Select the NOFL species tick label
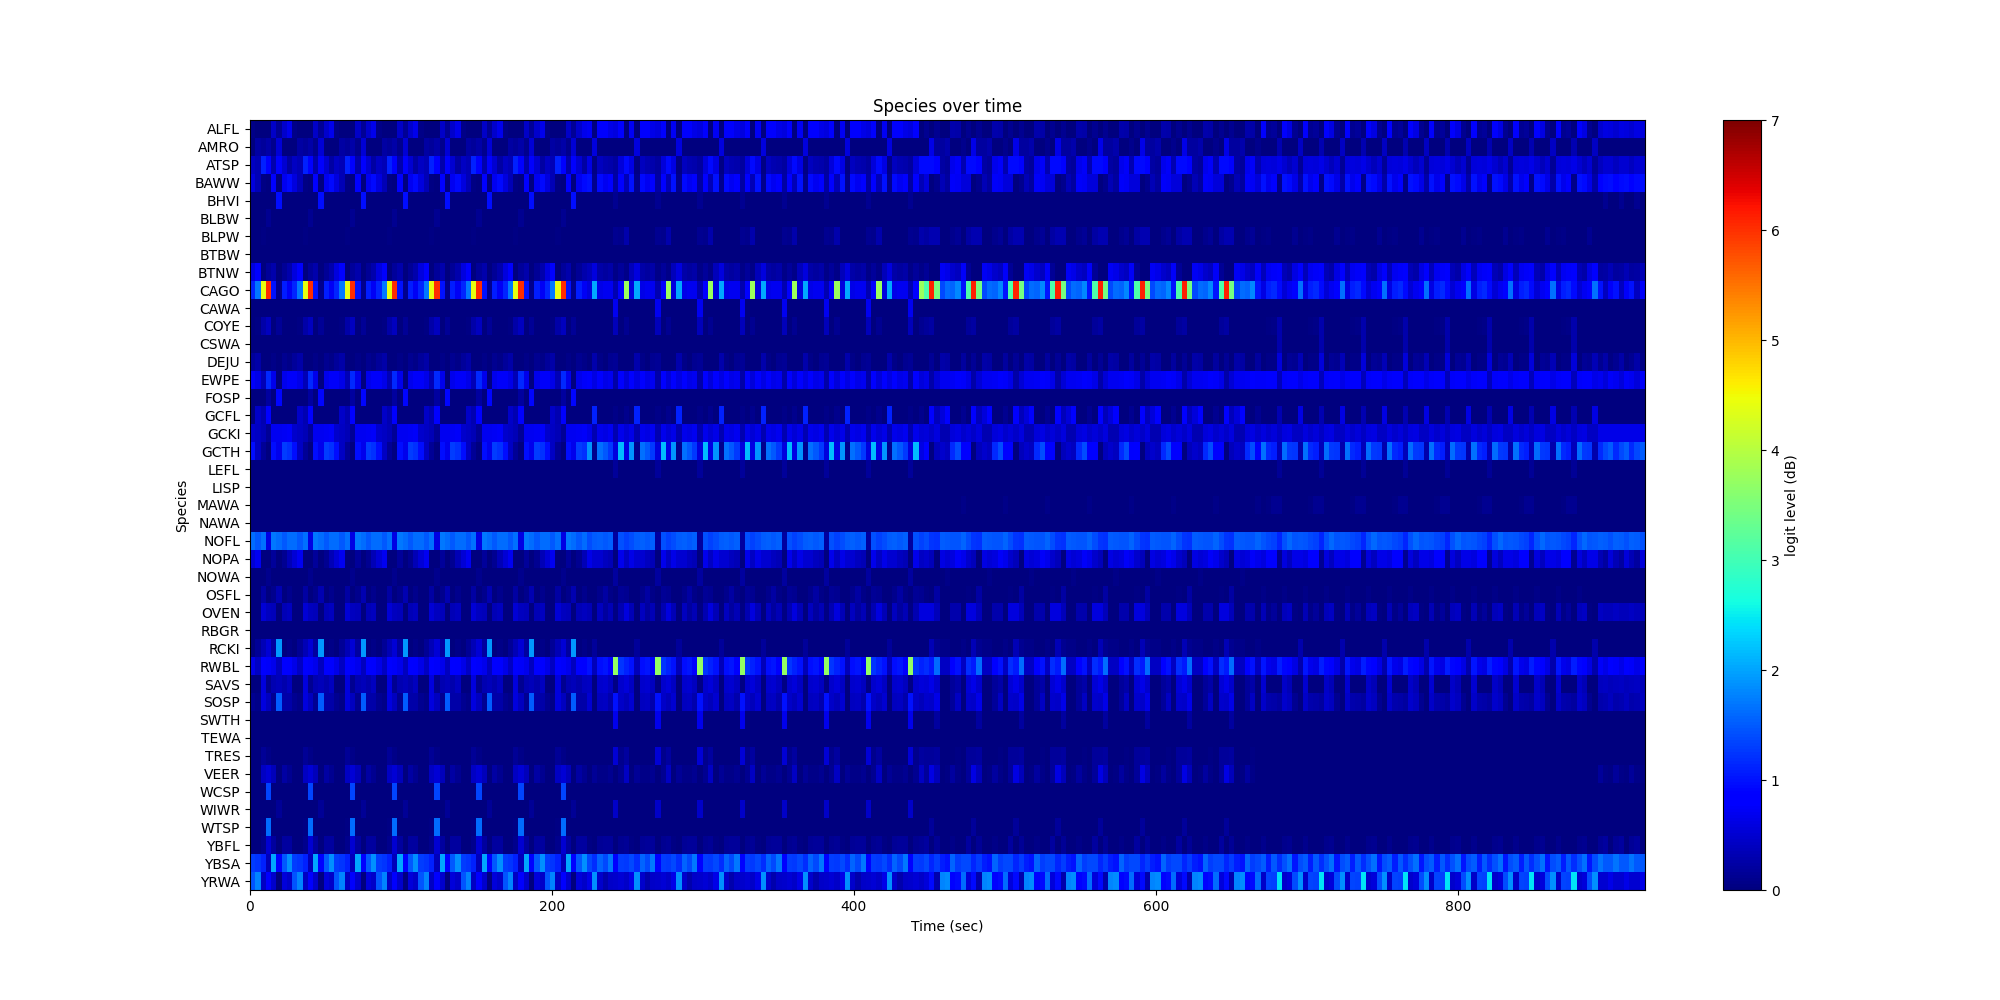The height and width of the screenshot is (1000, 2000). [x=221, y=542]
